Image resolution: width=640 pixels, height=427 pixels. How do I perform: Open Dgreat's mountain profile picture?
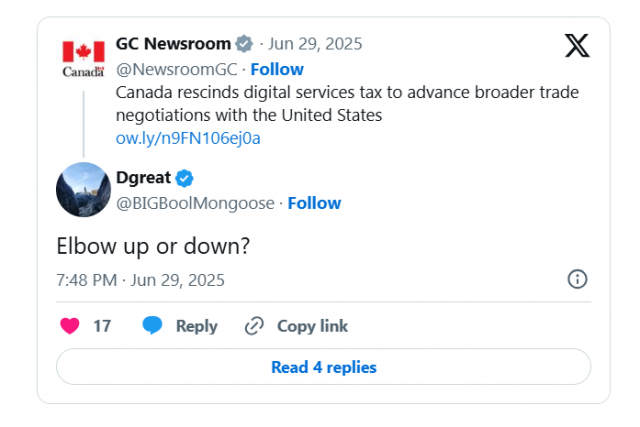pyautogui.click(x=84, y=189)
